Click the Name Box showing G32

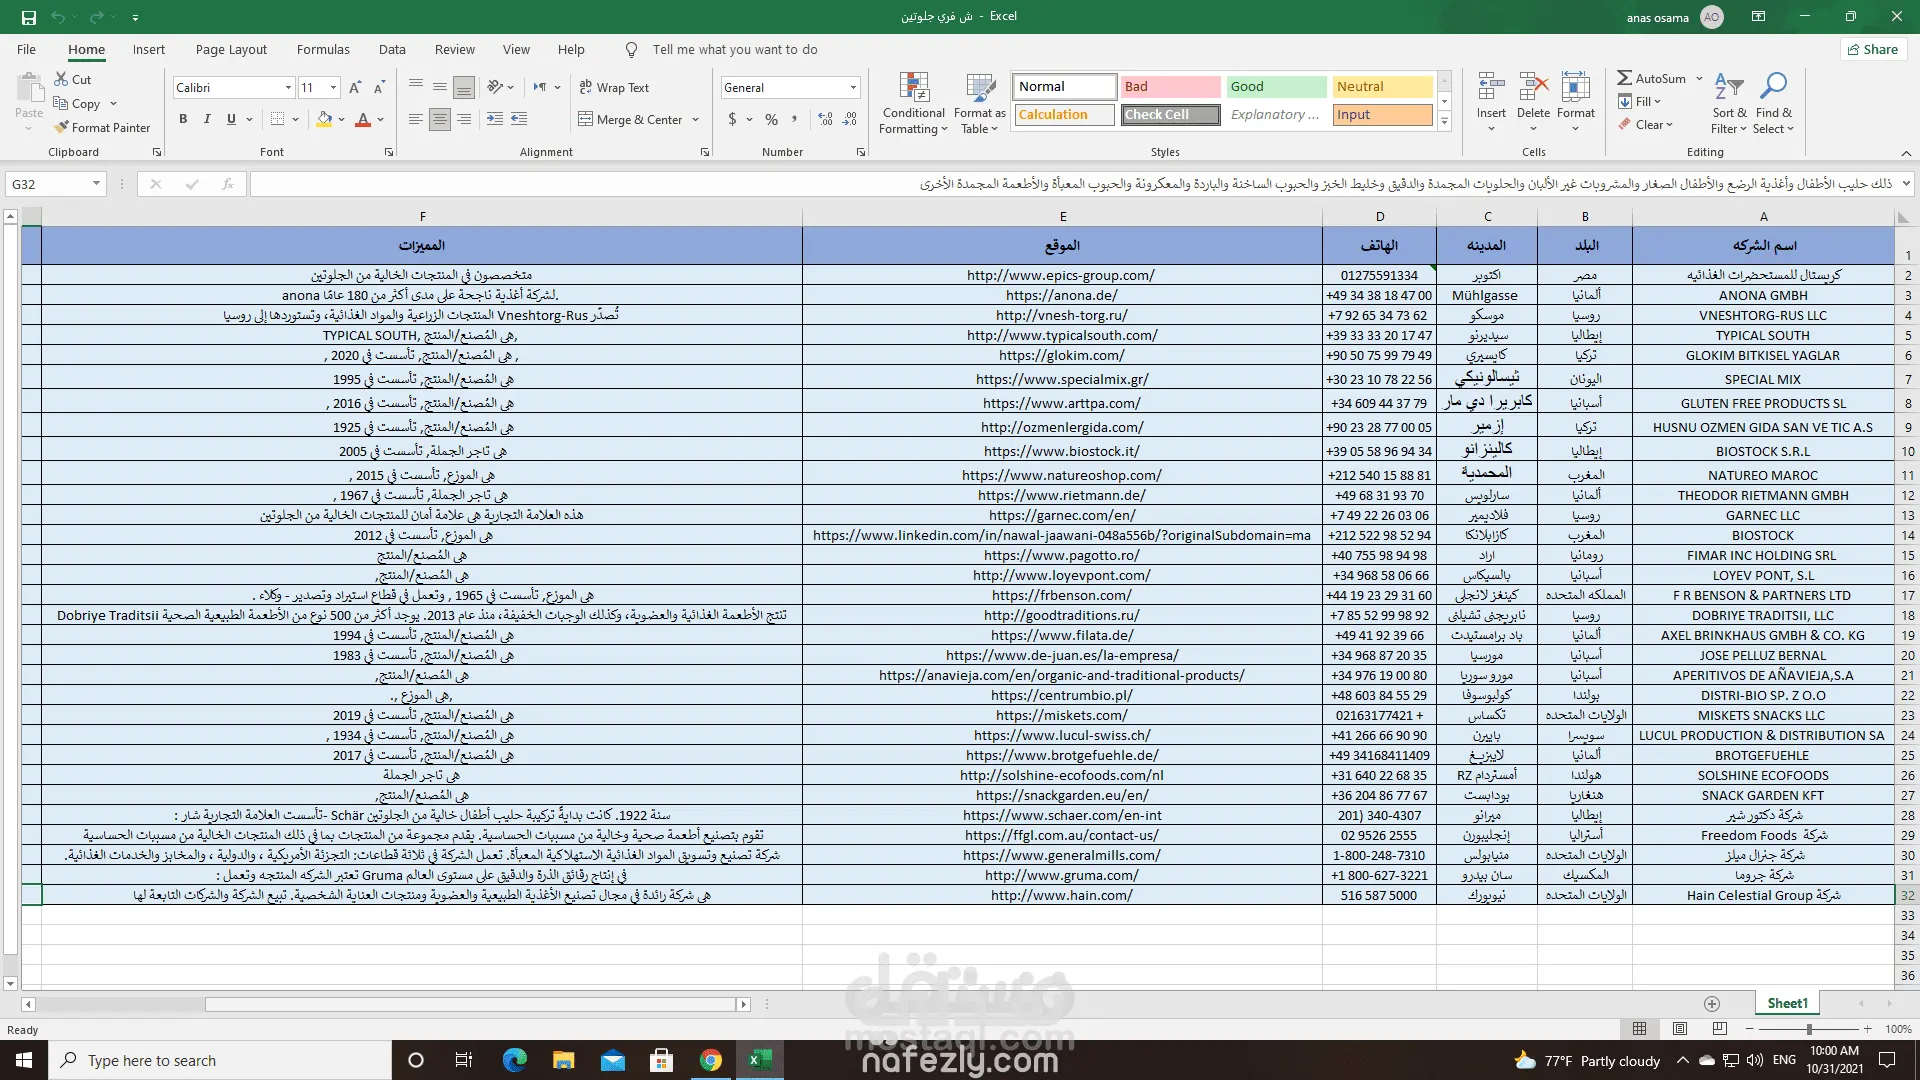point(45,184)
